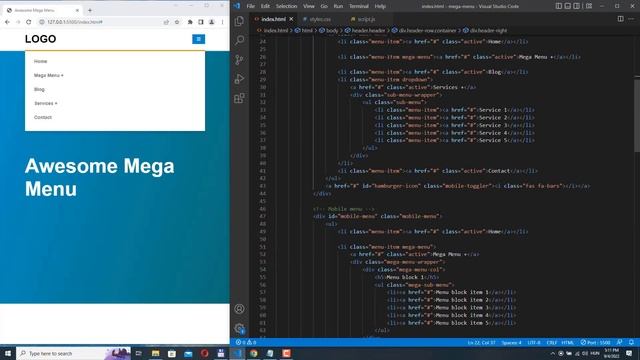
Task: Click the Live Server Port: 5500 status item
Action: [596, 342]
